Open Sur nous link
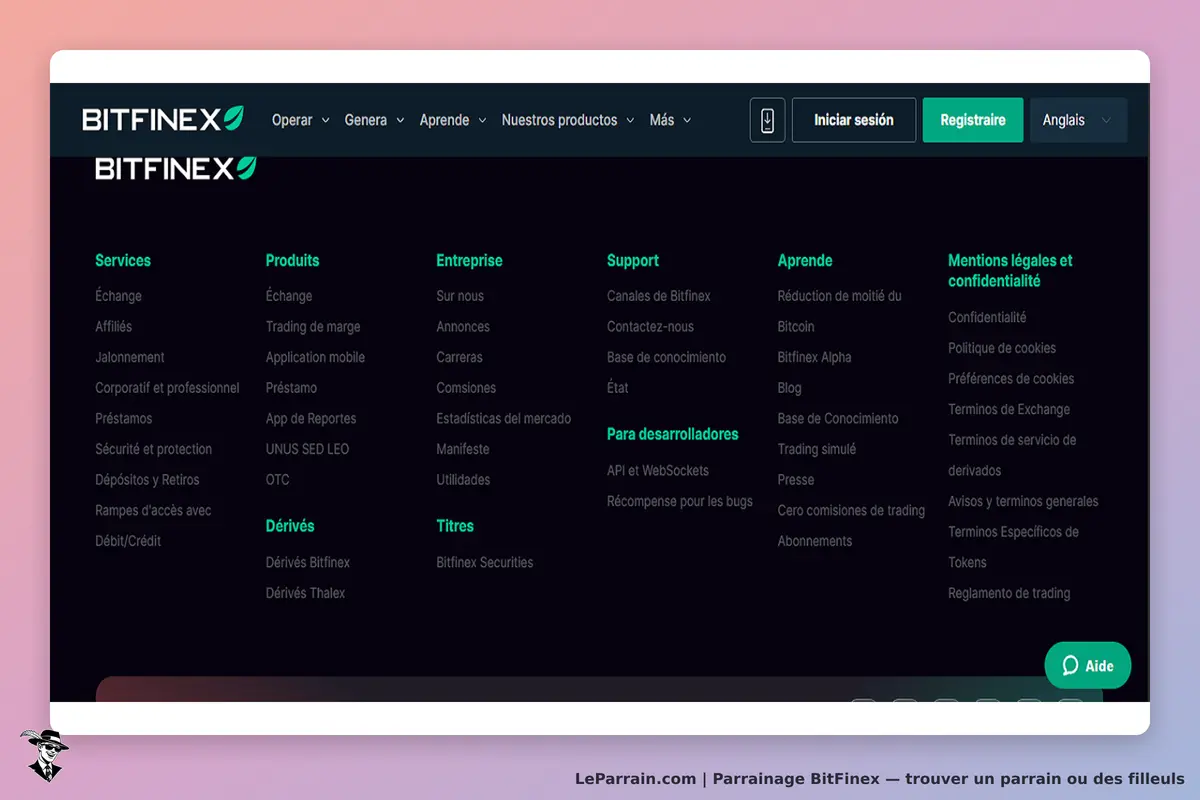This screenshot has height=800, width=1200. point(460,296)
